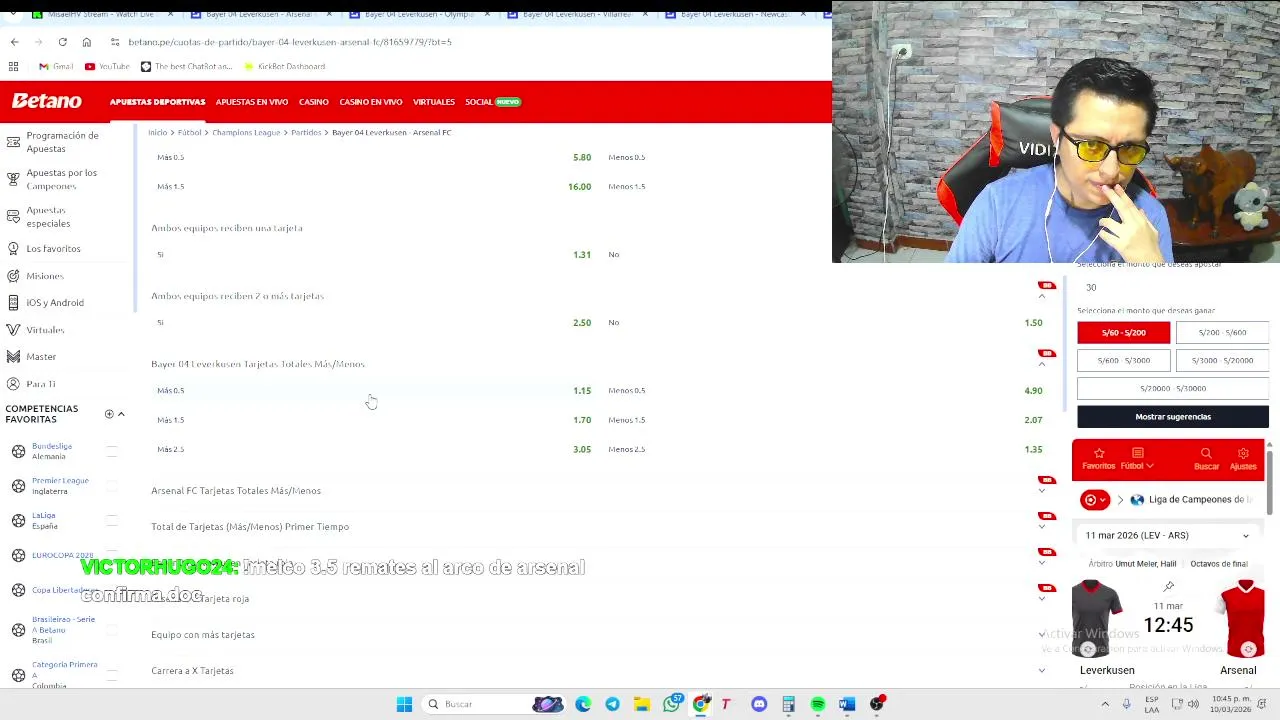
Task: Click the browser address bar URL
Action: [x=290, y=42]
